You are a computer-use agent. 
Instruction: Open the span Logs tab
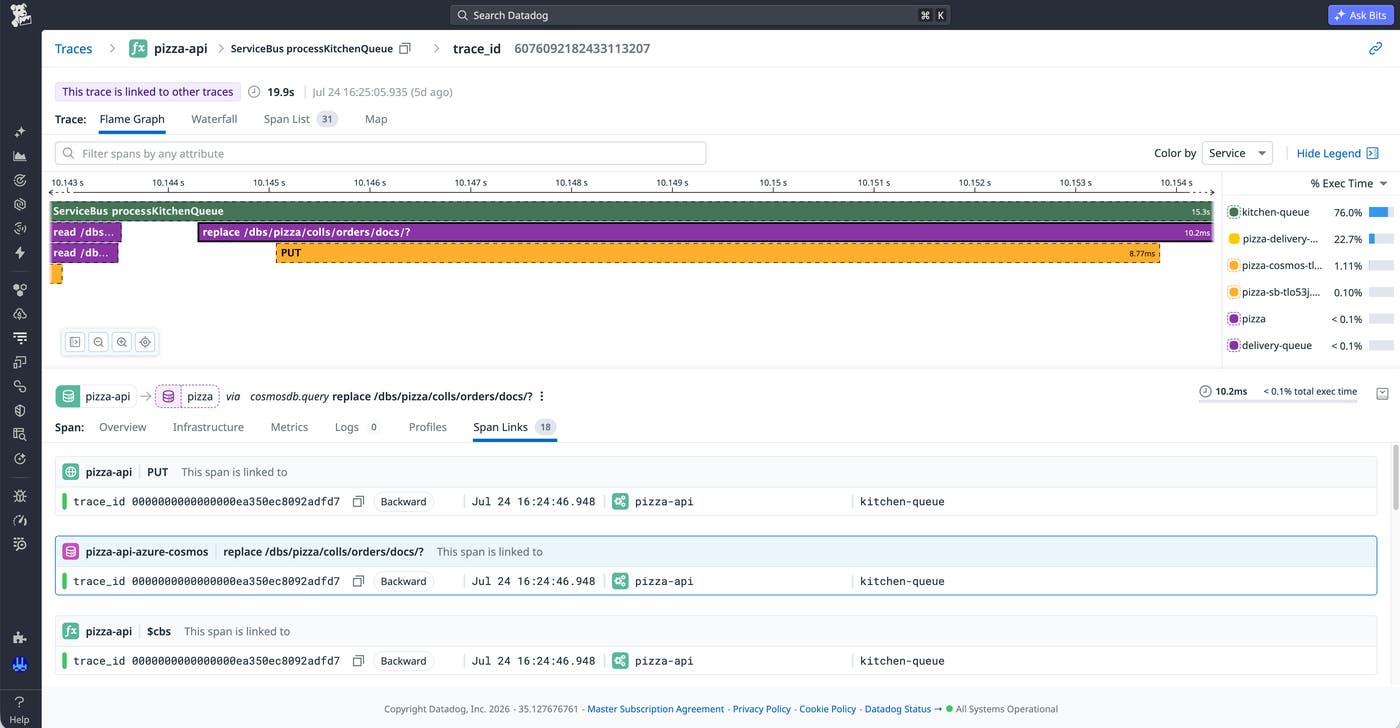358,427
